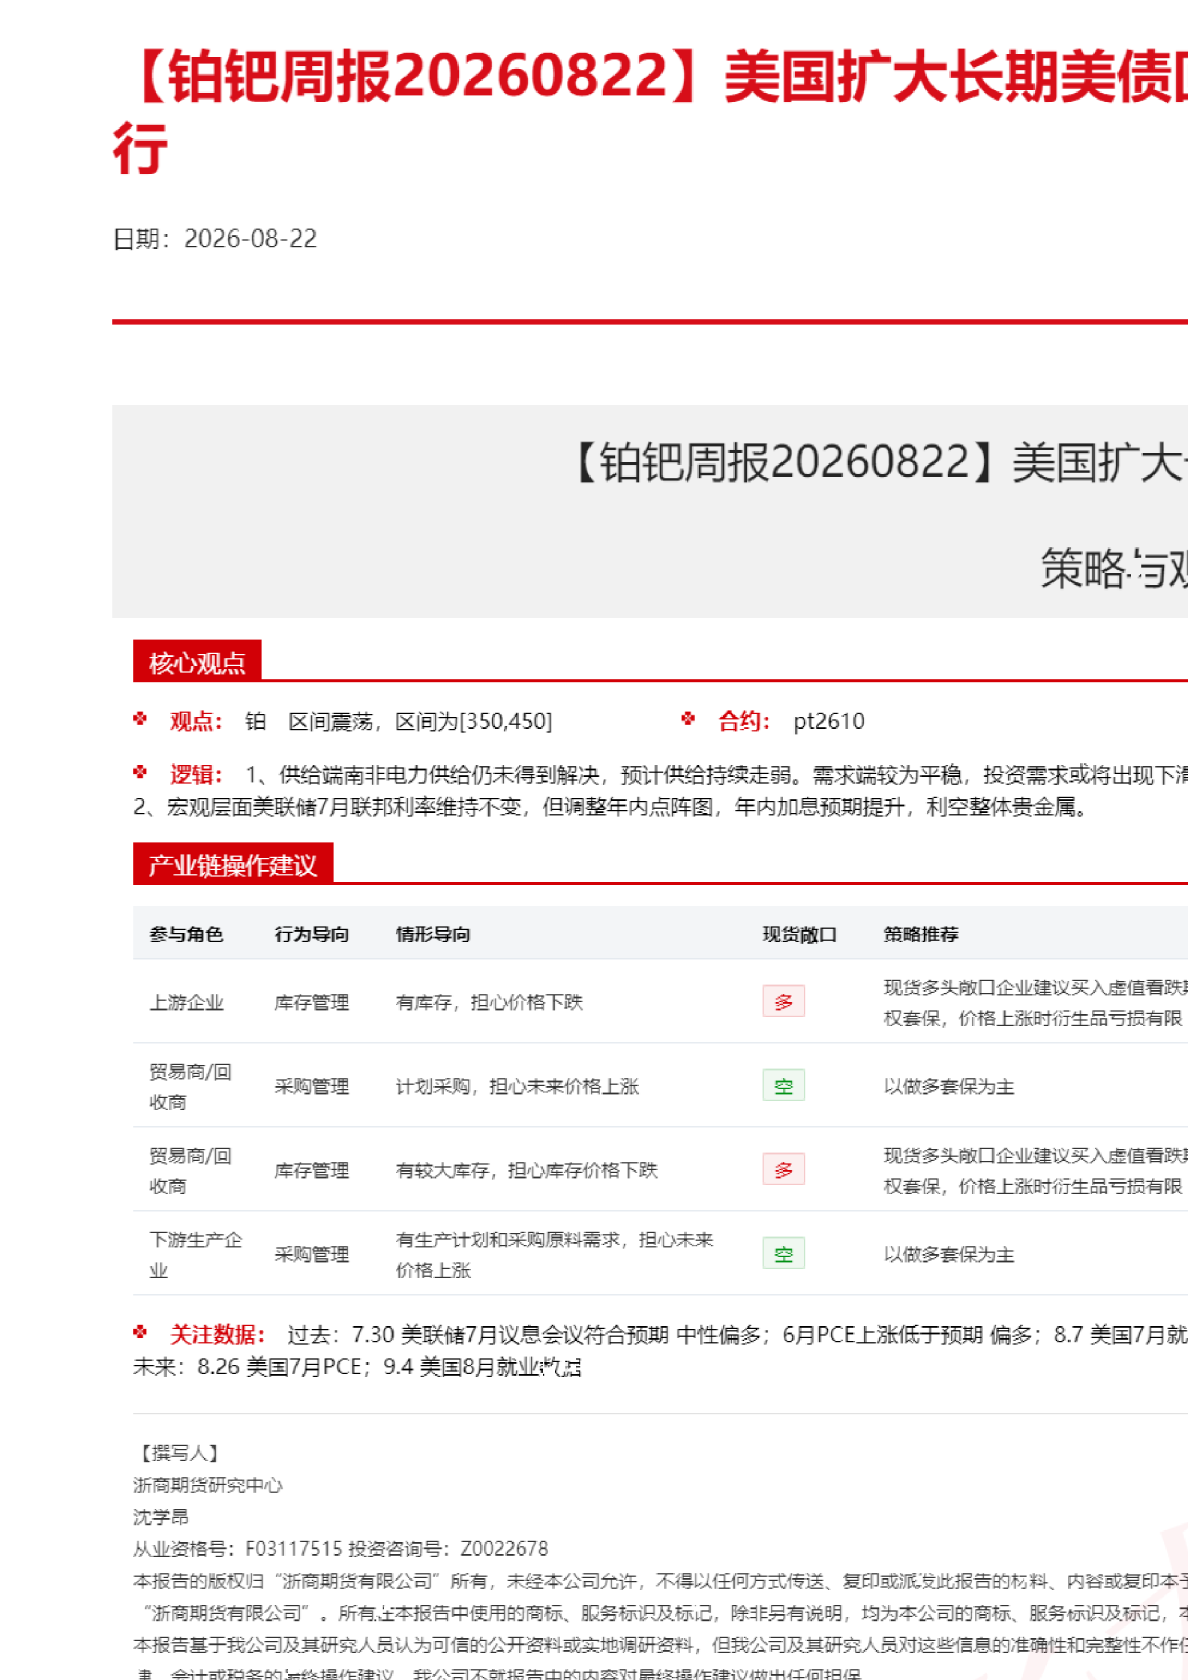Click the 策略与 subtitle in the gray banner

tap(1114, 568)
